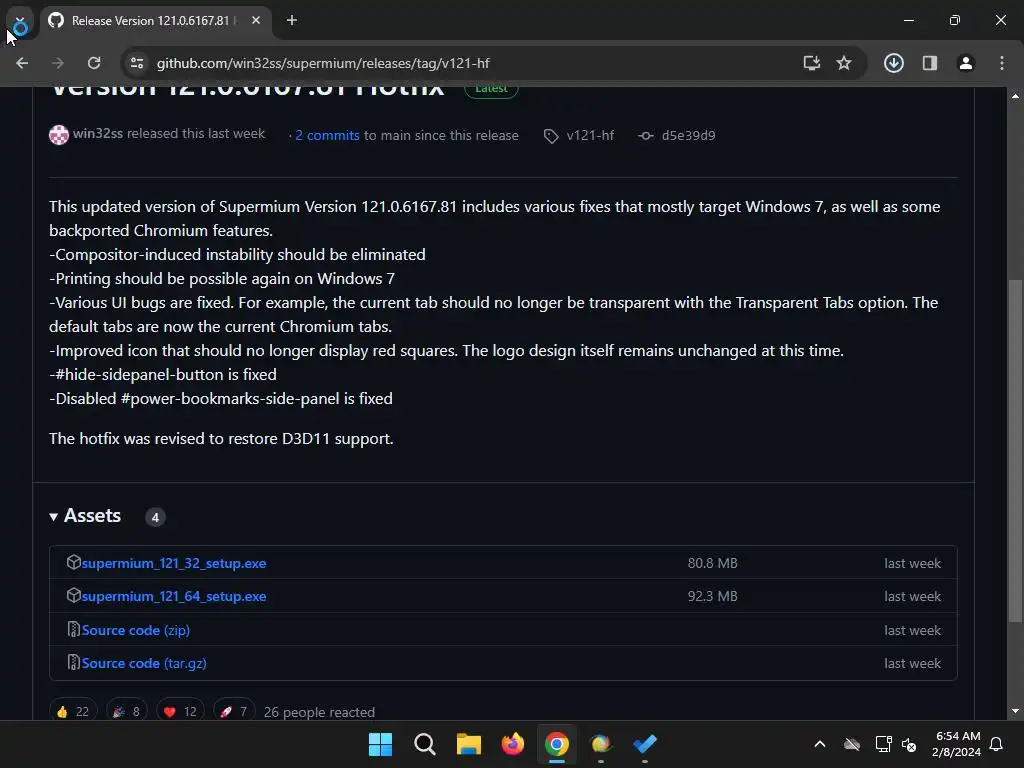Open the Windows Start menu
The height and width of the screenshot is (768, 1024).
[380, 744]
